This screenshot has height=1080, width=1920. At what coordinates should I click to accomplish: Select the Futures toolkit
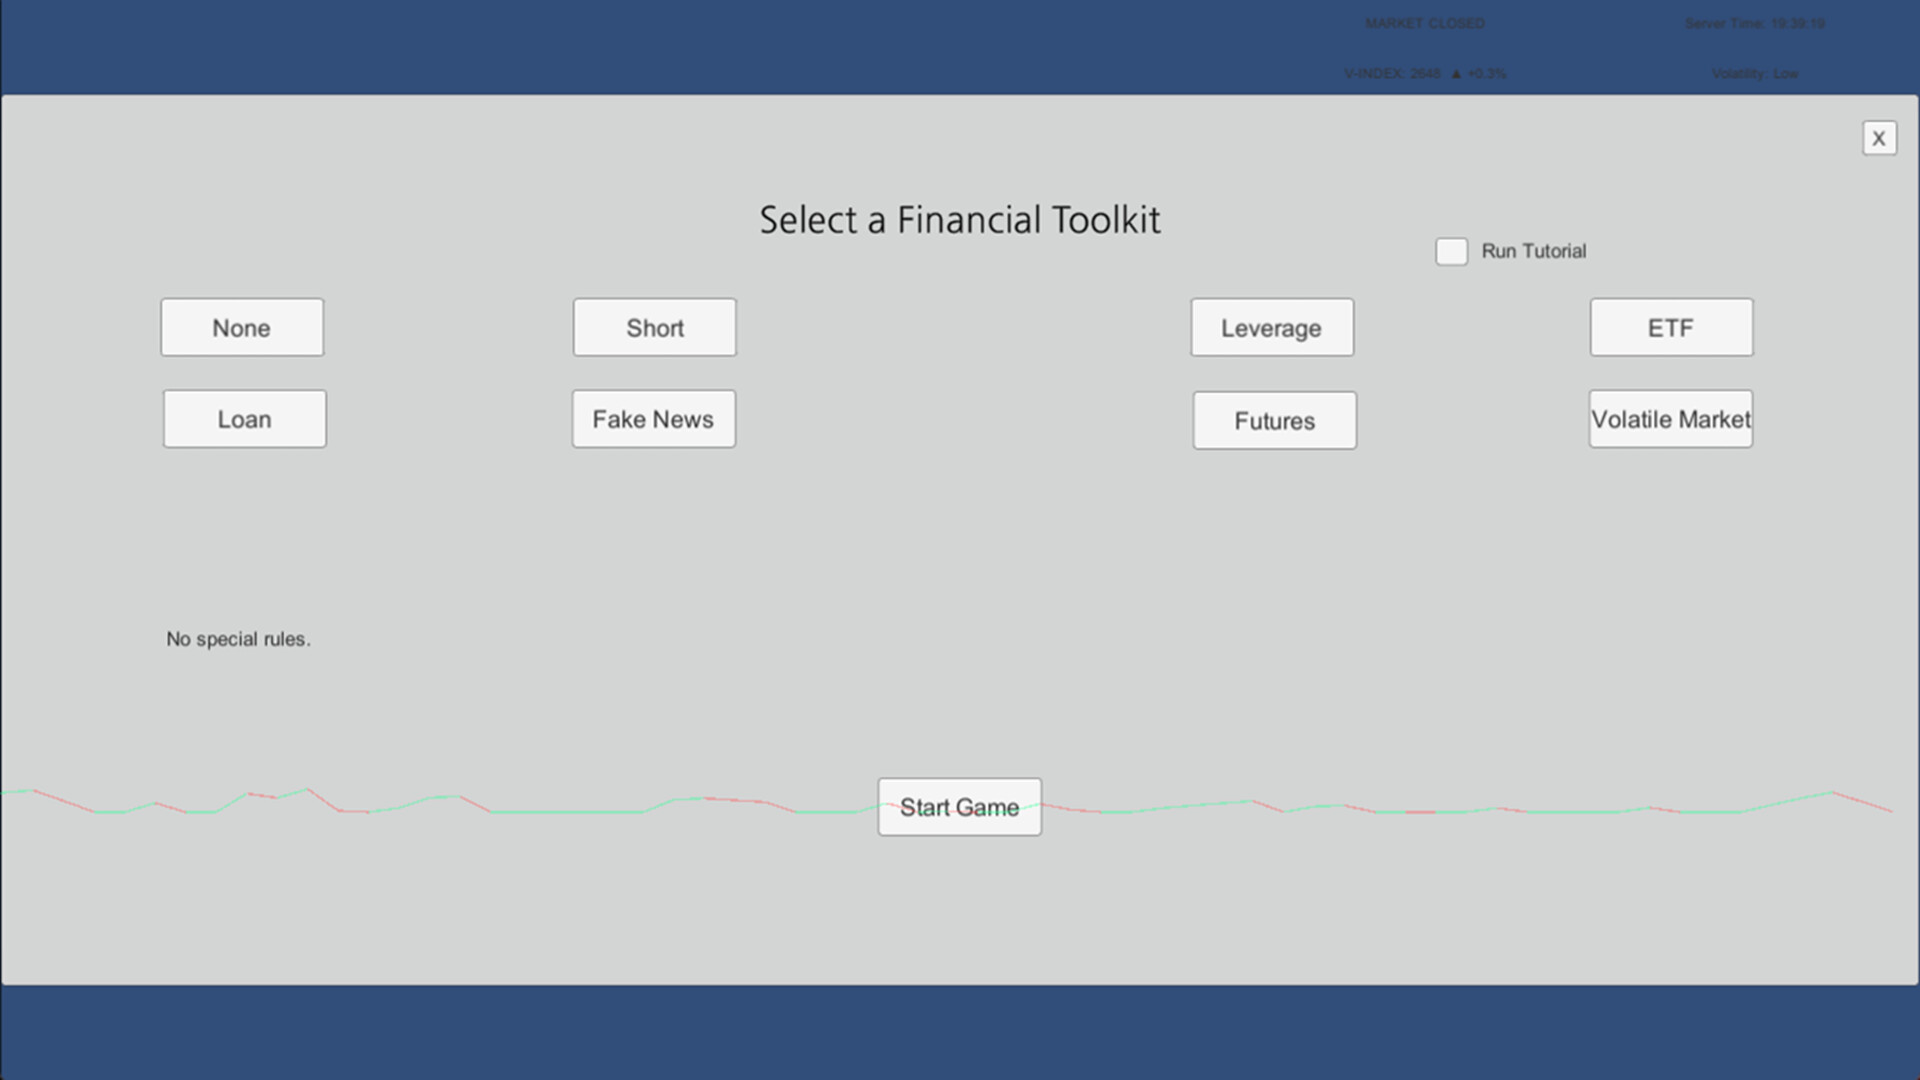click(x=1273, y=420)
